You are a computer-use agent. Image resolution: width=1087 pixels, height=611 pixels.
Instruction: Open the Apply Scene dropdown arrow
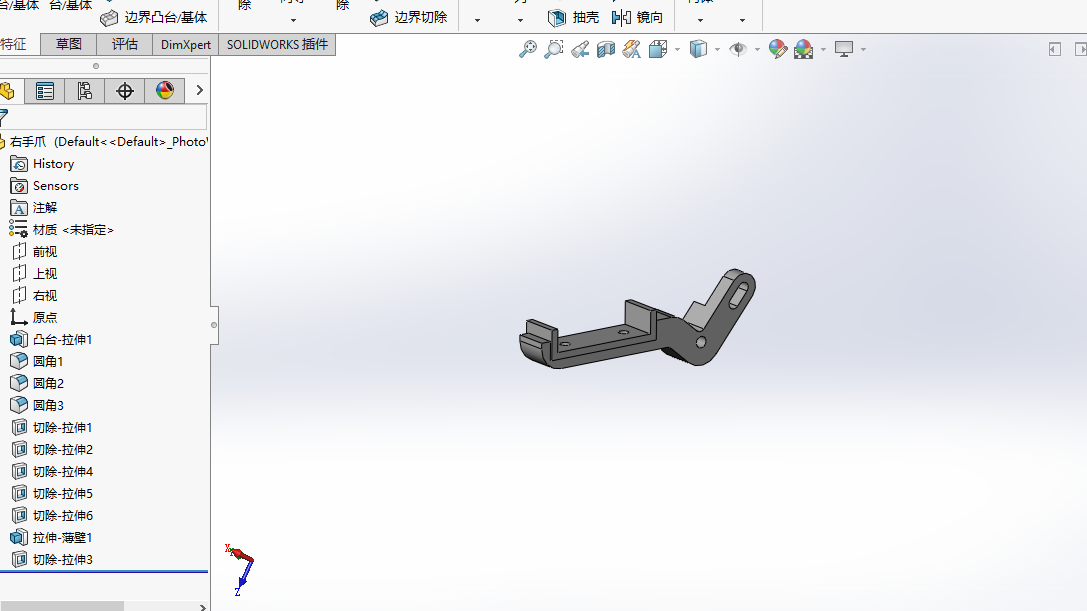pyautogui.click(x=823, y=49)
